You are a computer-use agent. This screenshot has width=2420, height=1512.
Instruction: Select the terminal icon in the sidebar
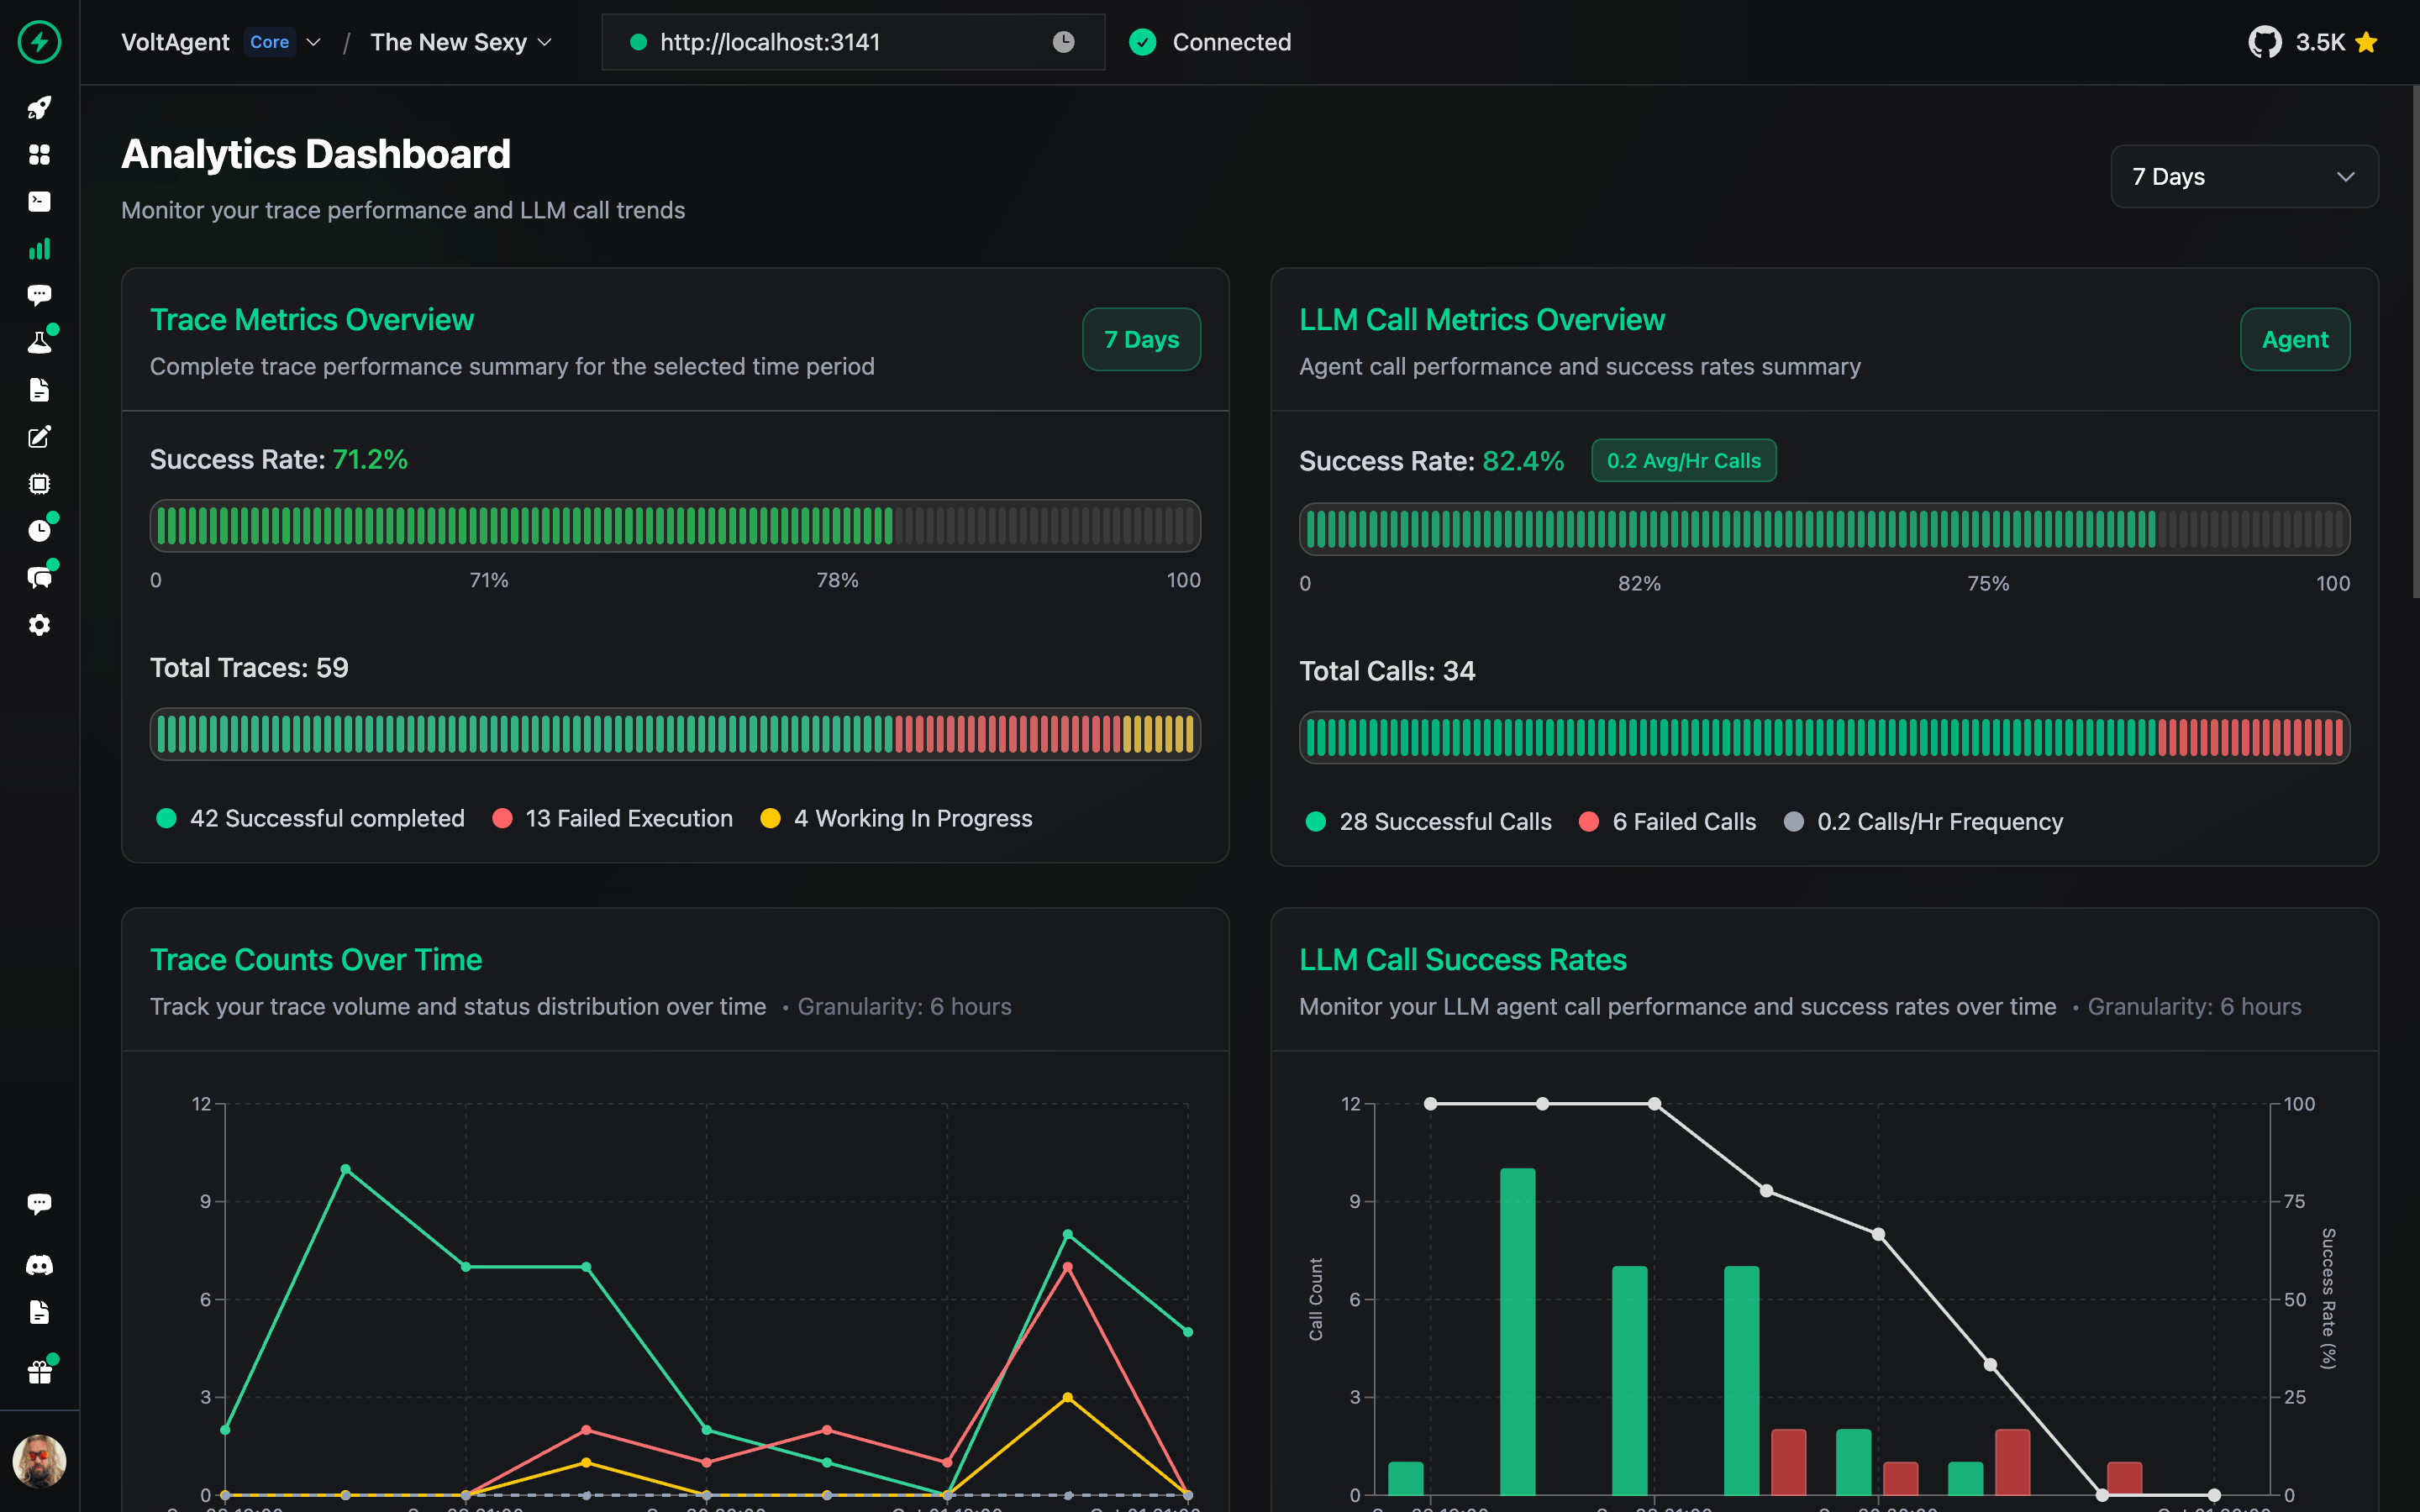(39, 202)
